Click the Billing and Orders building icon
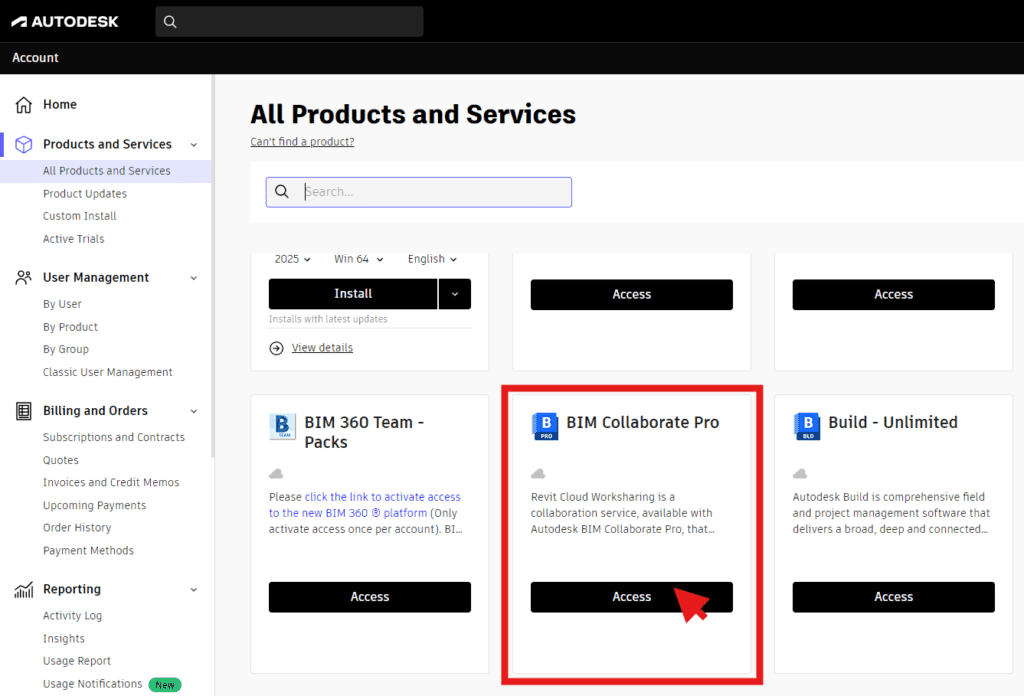The image size is (1024, 696). pos(24,411)
